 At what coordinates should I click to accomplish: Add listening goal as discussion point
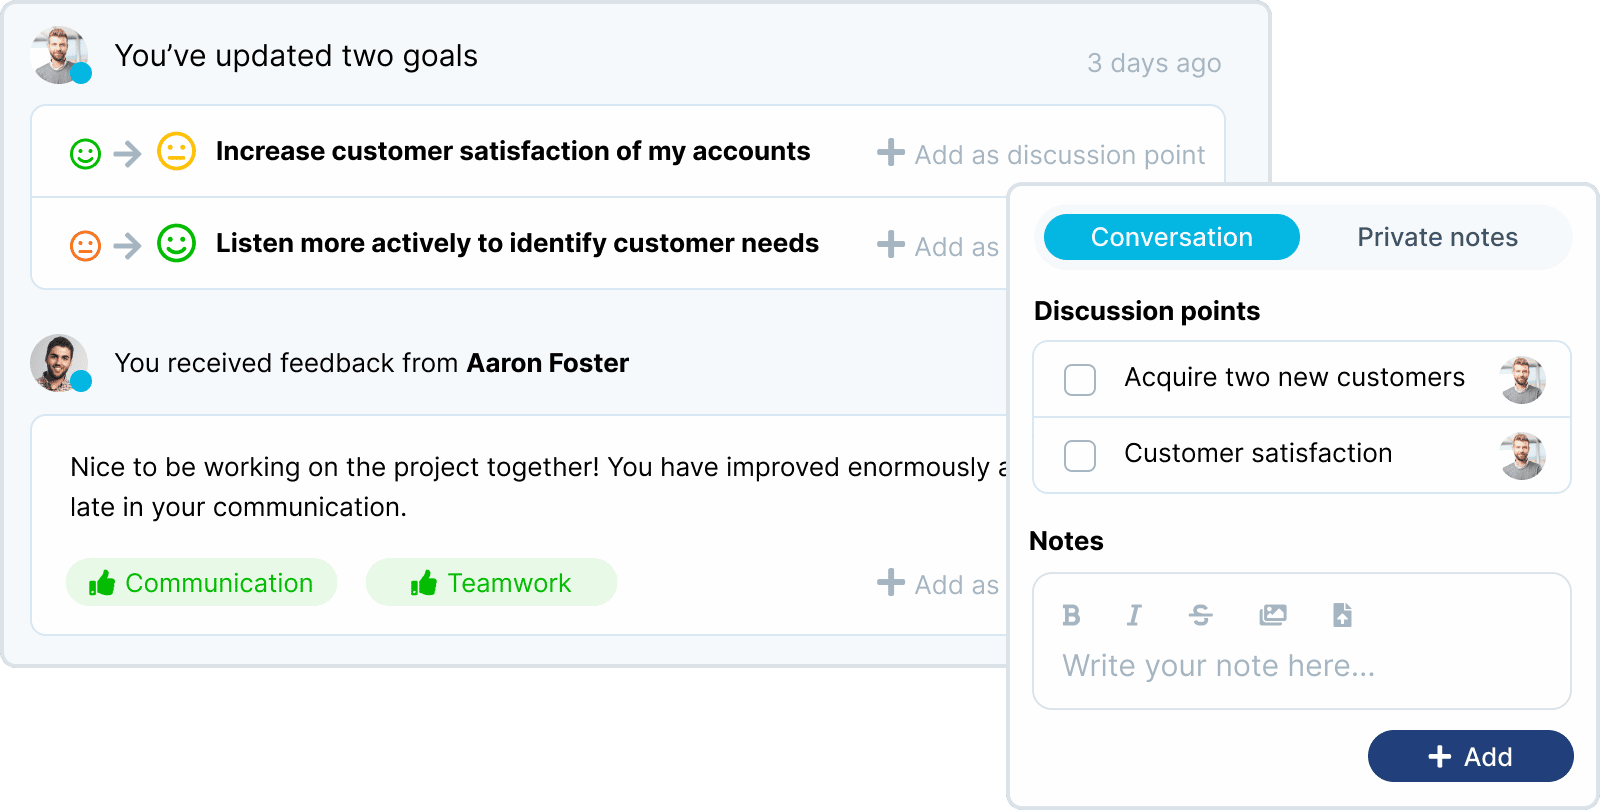938,246
